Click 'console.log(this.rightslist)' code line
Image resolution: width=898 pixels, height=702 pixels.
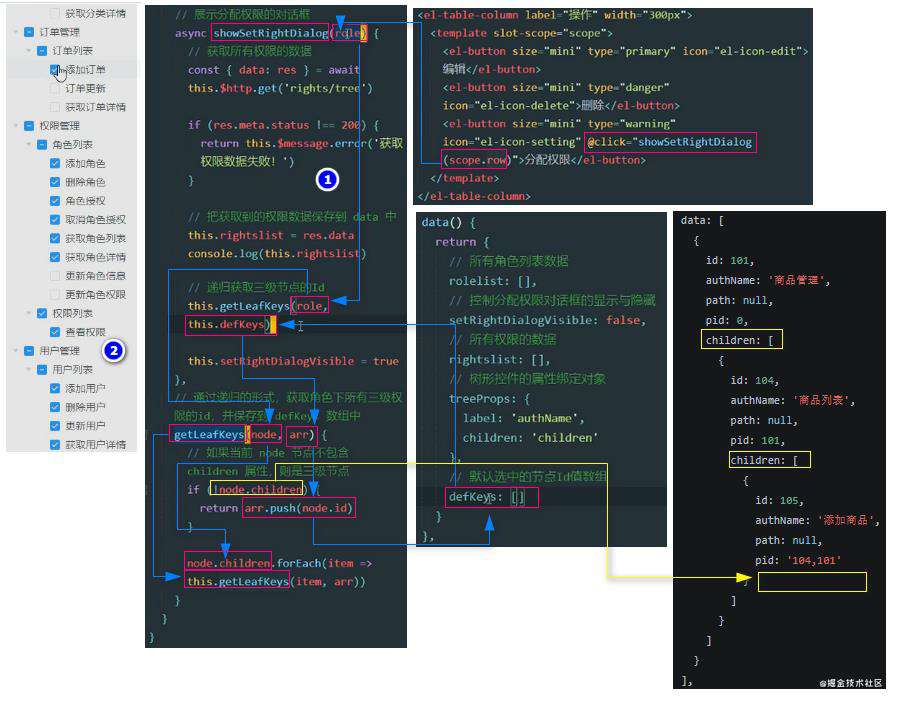(277, 254)
